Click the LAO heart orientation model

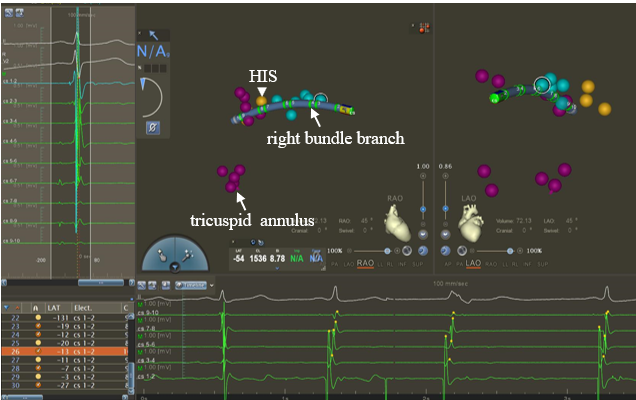pos(471,222)
